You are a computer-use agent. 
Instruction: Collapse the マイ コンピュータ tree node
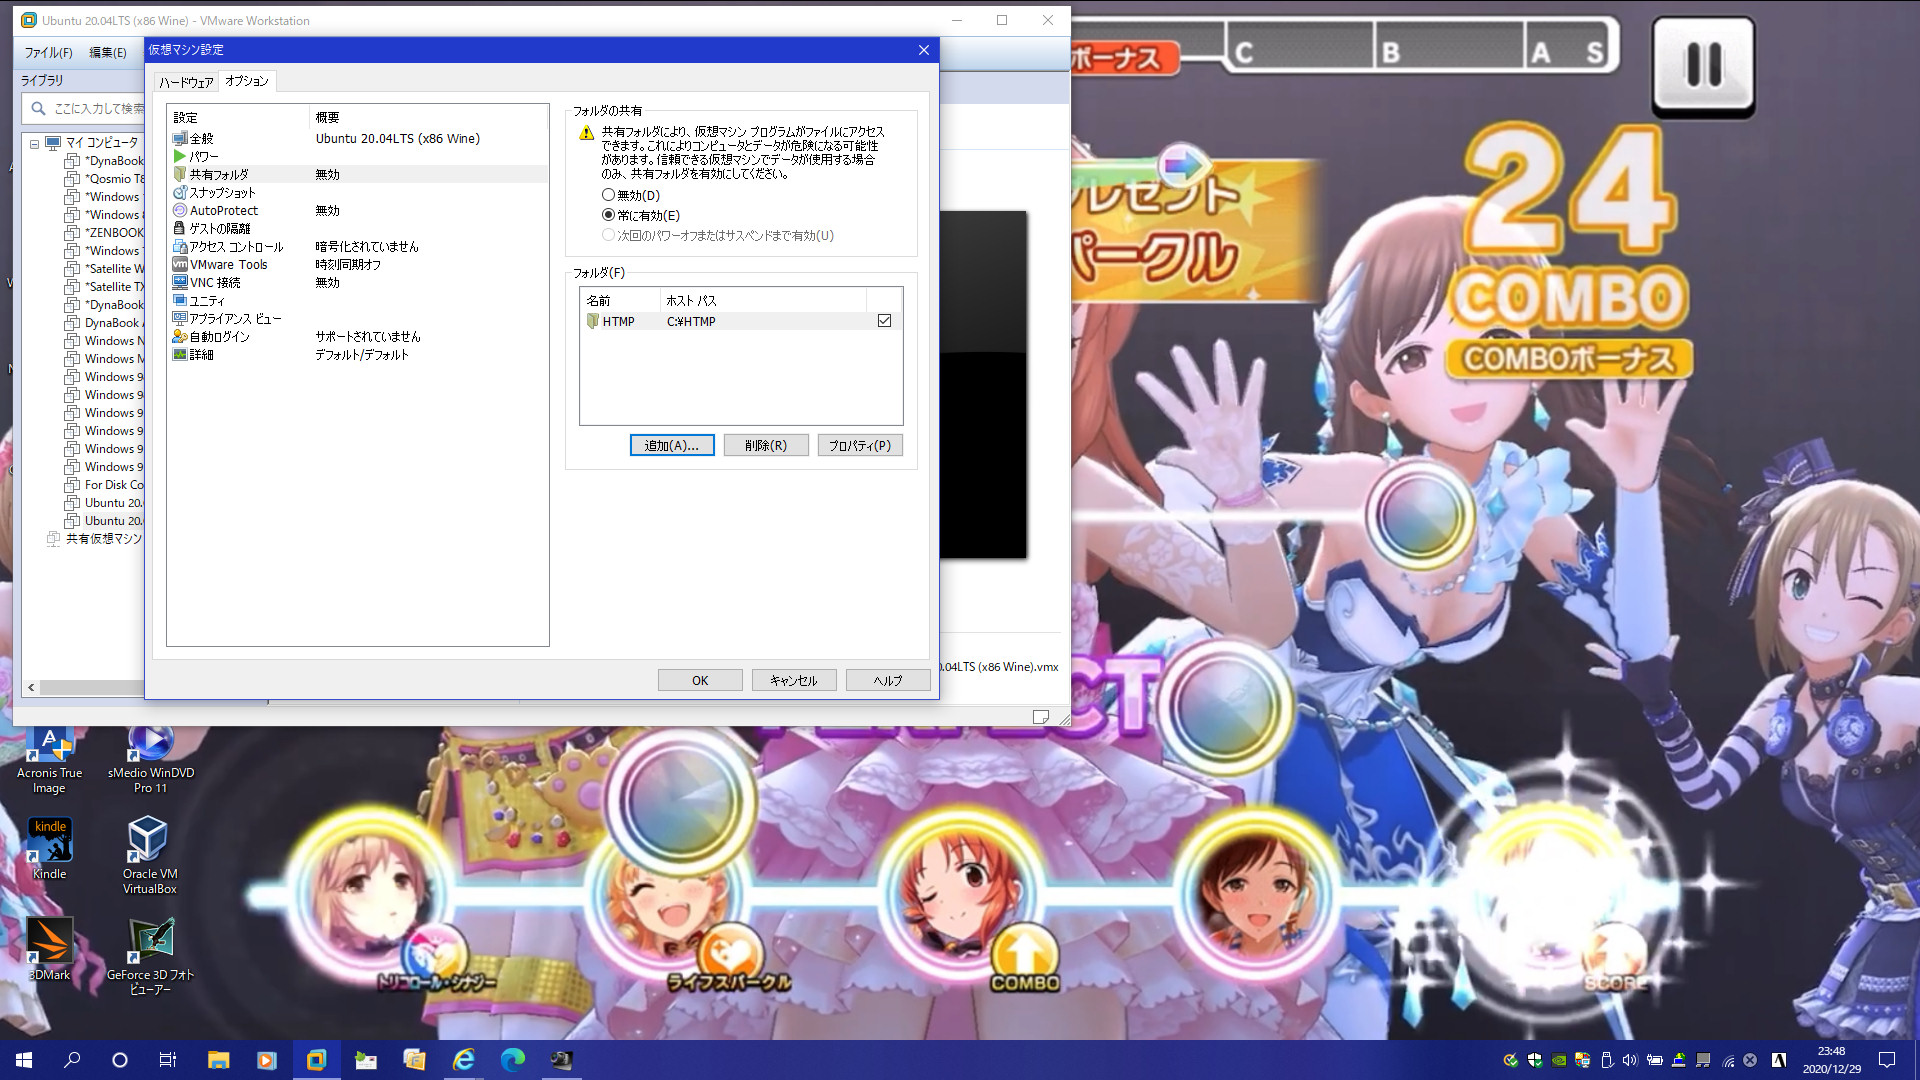(x=35, y=143)
